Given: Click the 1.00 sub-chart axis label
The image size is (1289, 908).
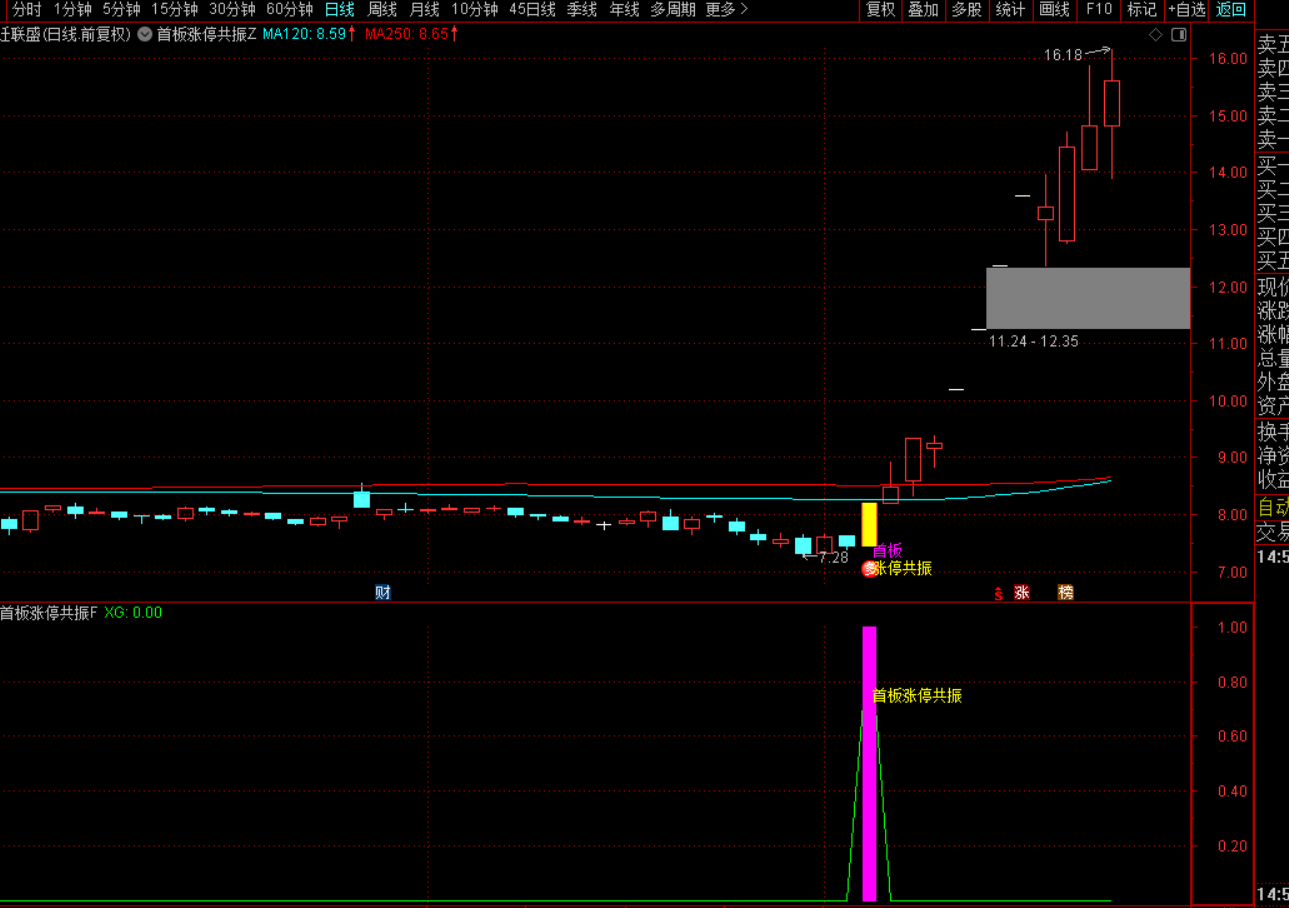Looking at the screenshot, I should tap(1232, 628).
